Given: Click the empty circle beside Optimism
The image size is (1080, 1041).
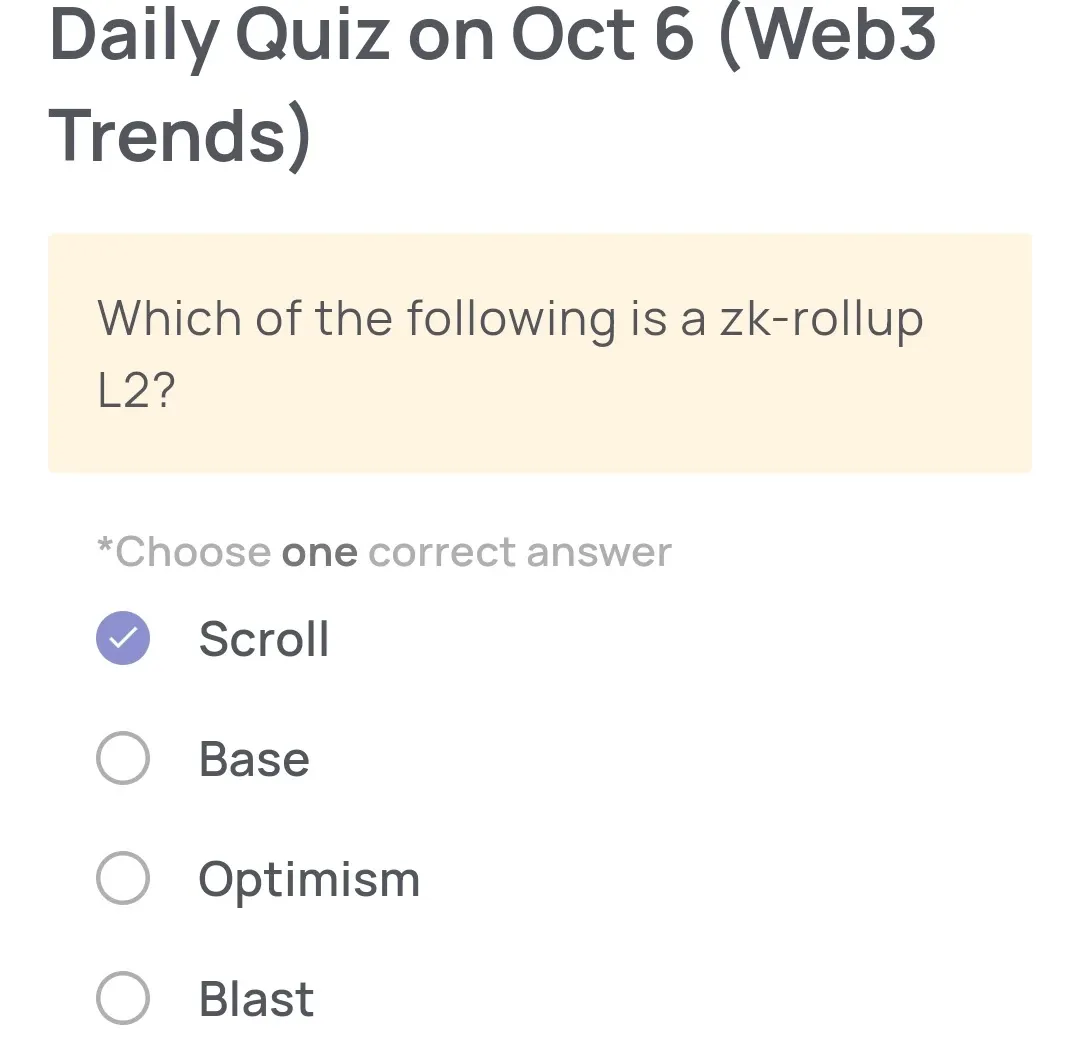Looking at the screenshot, I should [x=122, y=878].
